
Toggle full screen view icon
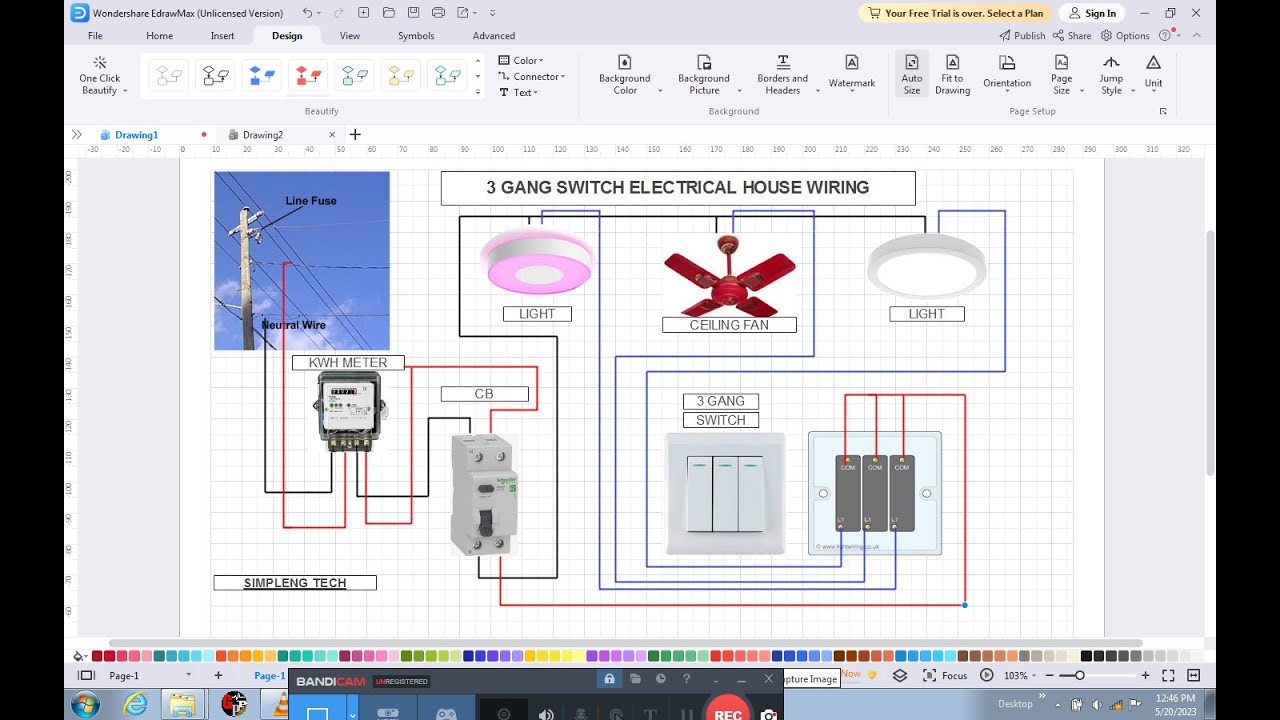point(1168,676)
